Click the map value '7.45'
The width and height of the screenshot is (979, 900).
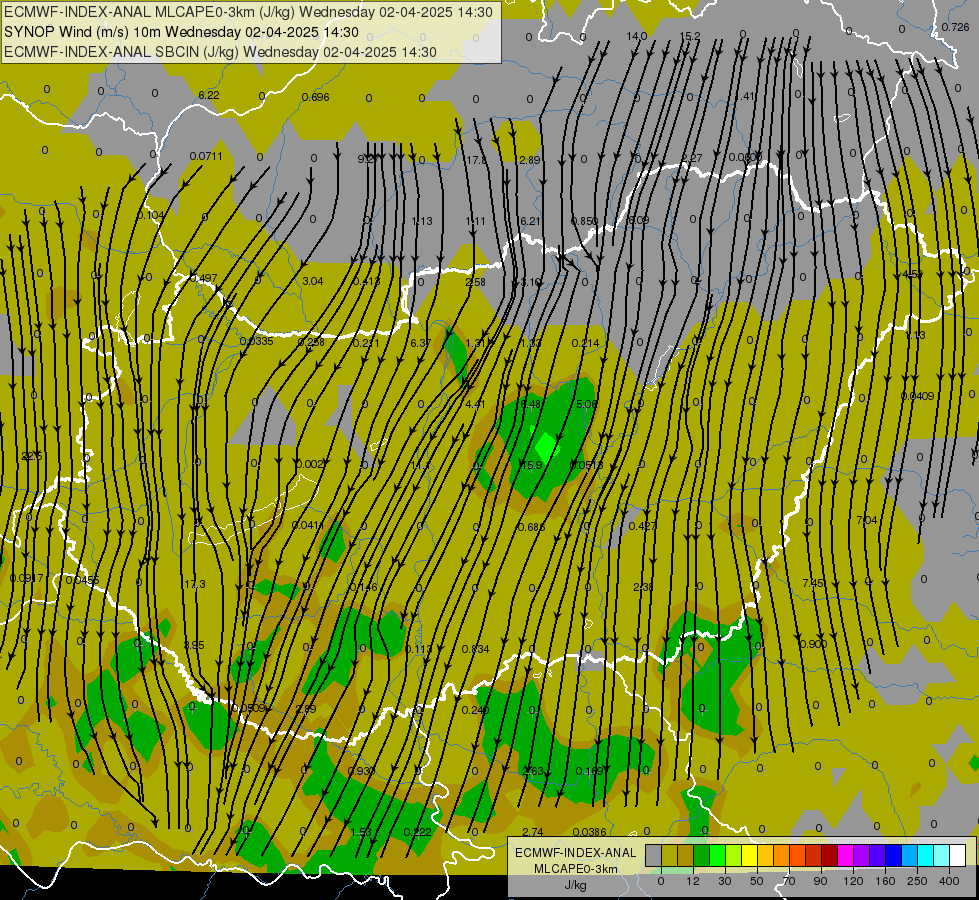813,583
